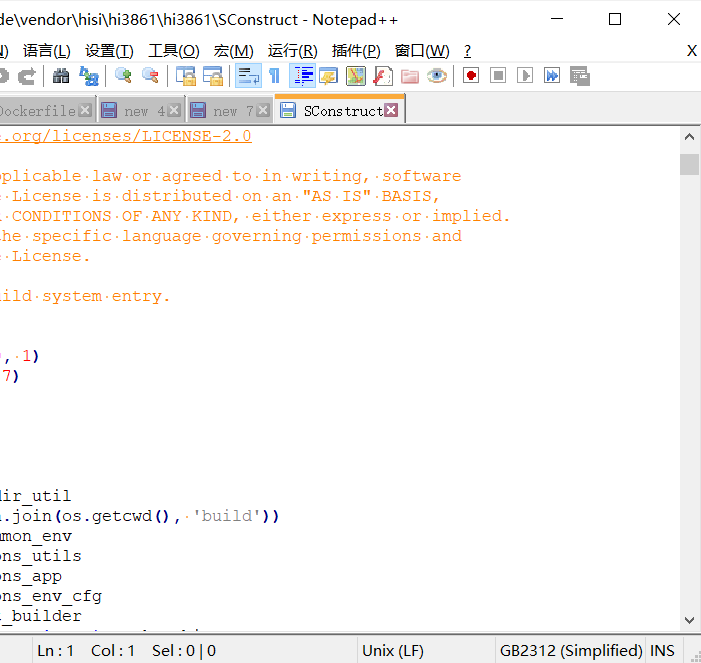Open Folder as Workspace icon
Viewport: 701px width, 663px height.
tap(410, 76)
